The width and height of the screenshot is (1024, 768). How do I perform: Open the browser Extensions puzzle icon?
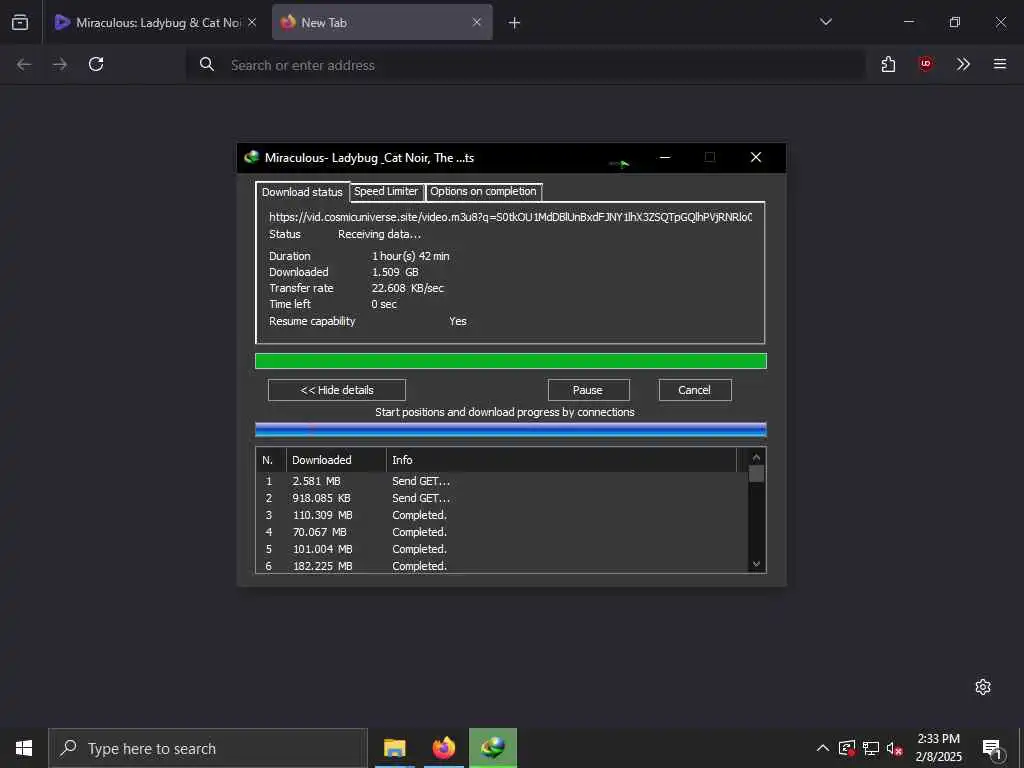click(x=888, y=64)
